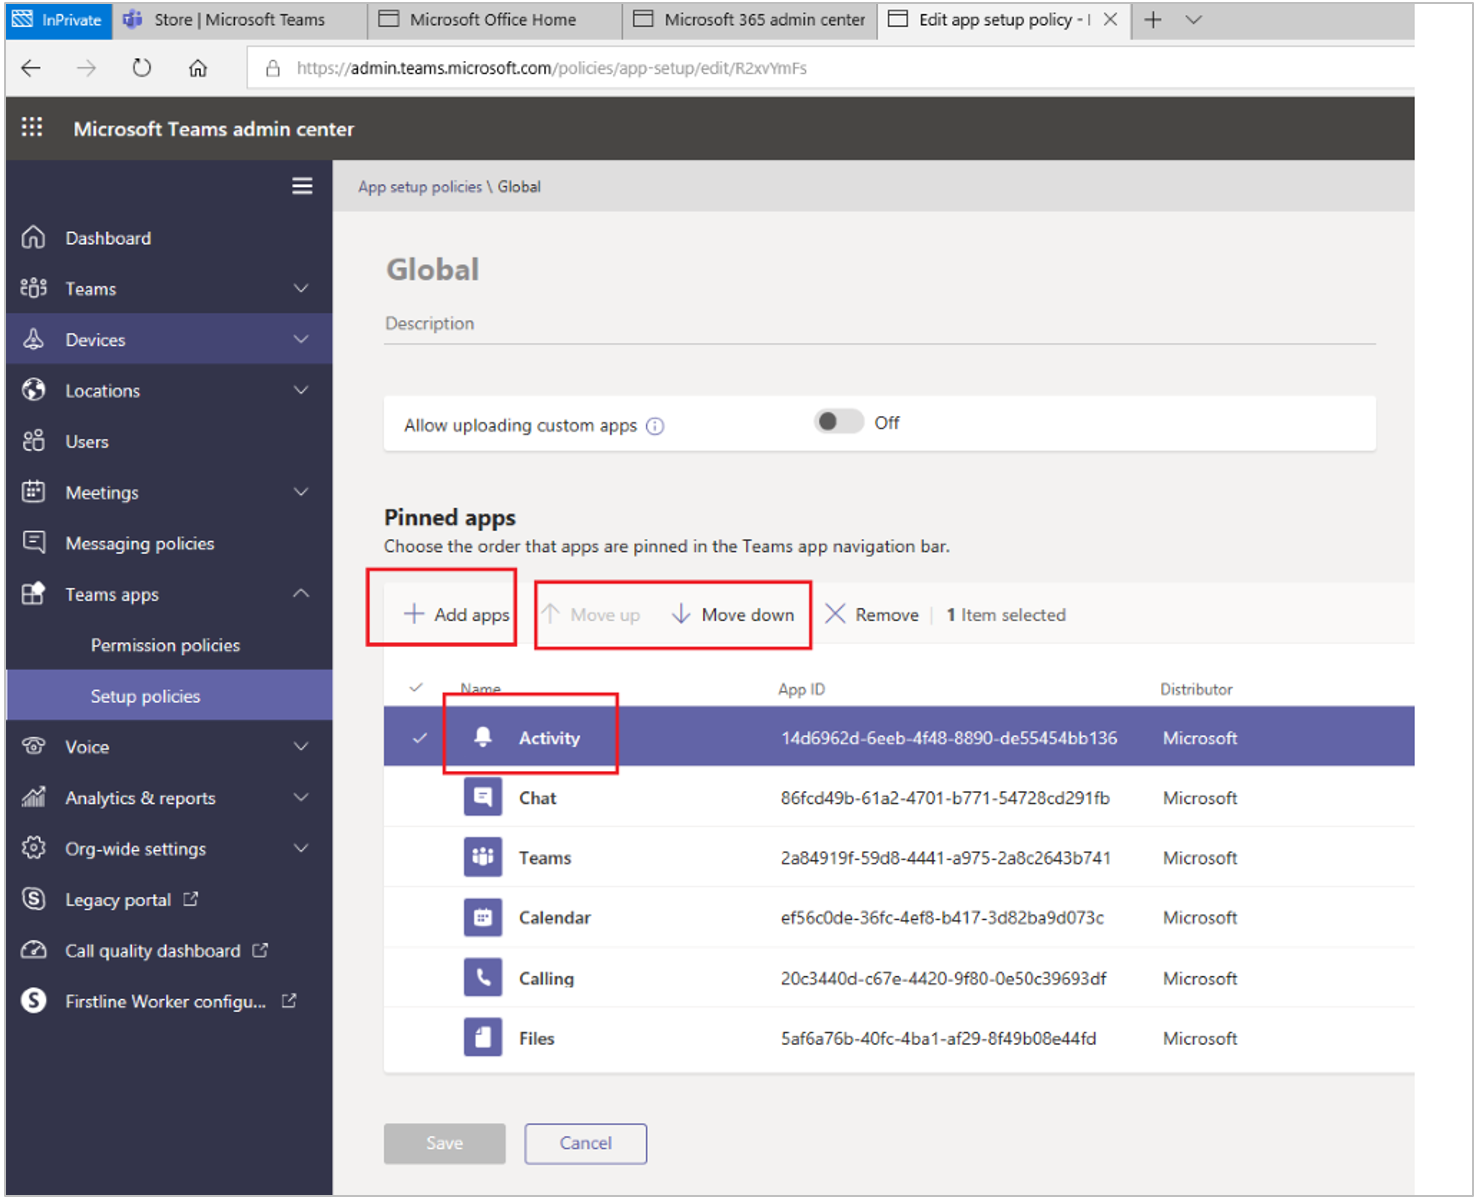
Task: Expand the Locations section chevron
Action: click(301, 390)
